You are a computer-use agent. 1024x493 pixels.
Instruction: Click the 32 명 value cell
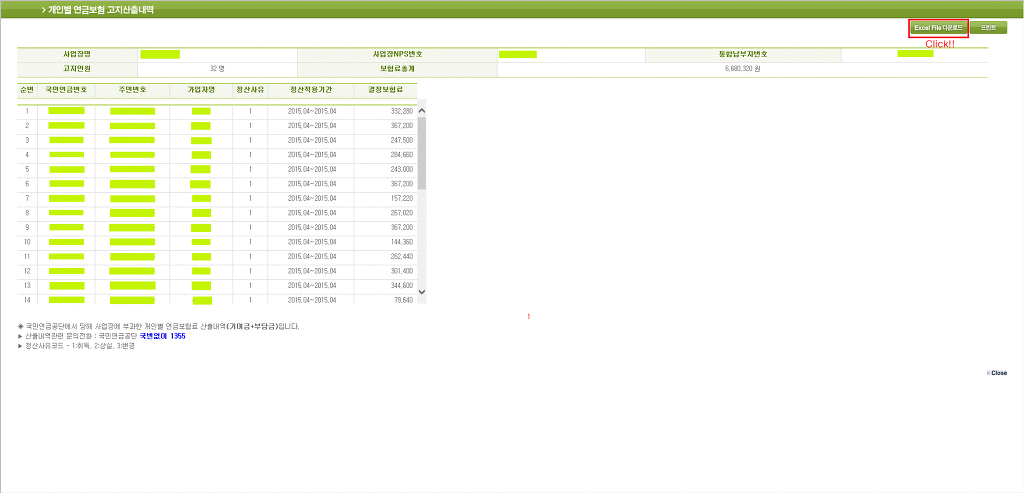217,68
